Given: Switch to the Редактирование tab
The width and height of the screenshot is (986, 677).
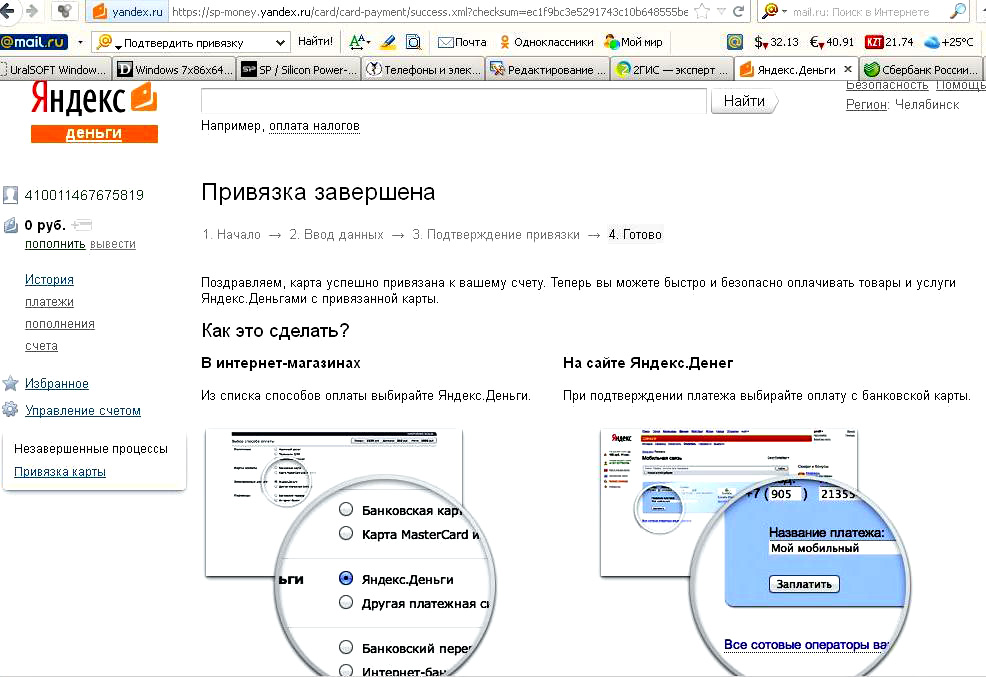Looking at the screenshot, I should pos(548,70).
